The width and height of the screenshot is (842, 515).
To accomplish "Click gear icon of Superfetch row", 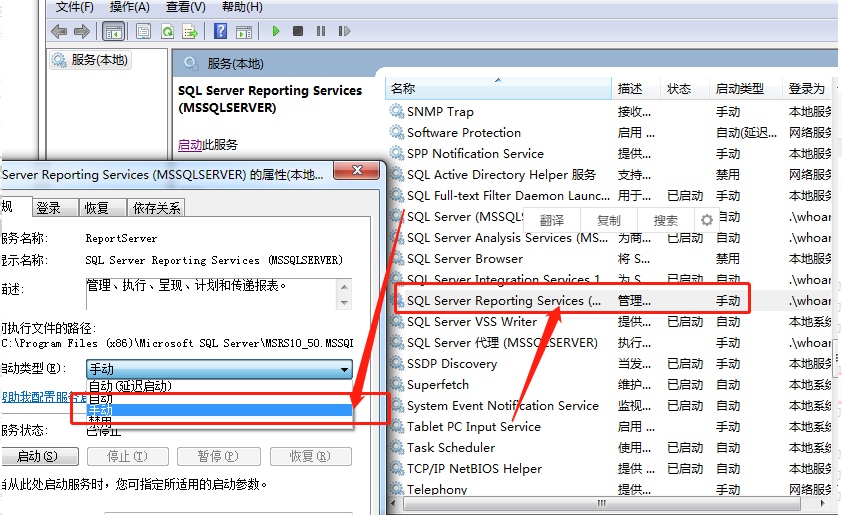I will pyautogui.click(x=397, y=385).
